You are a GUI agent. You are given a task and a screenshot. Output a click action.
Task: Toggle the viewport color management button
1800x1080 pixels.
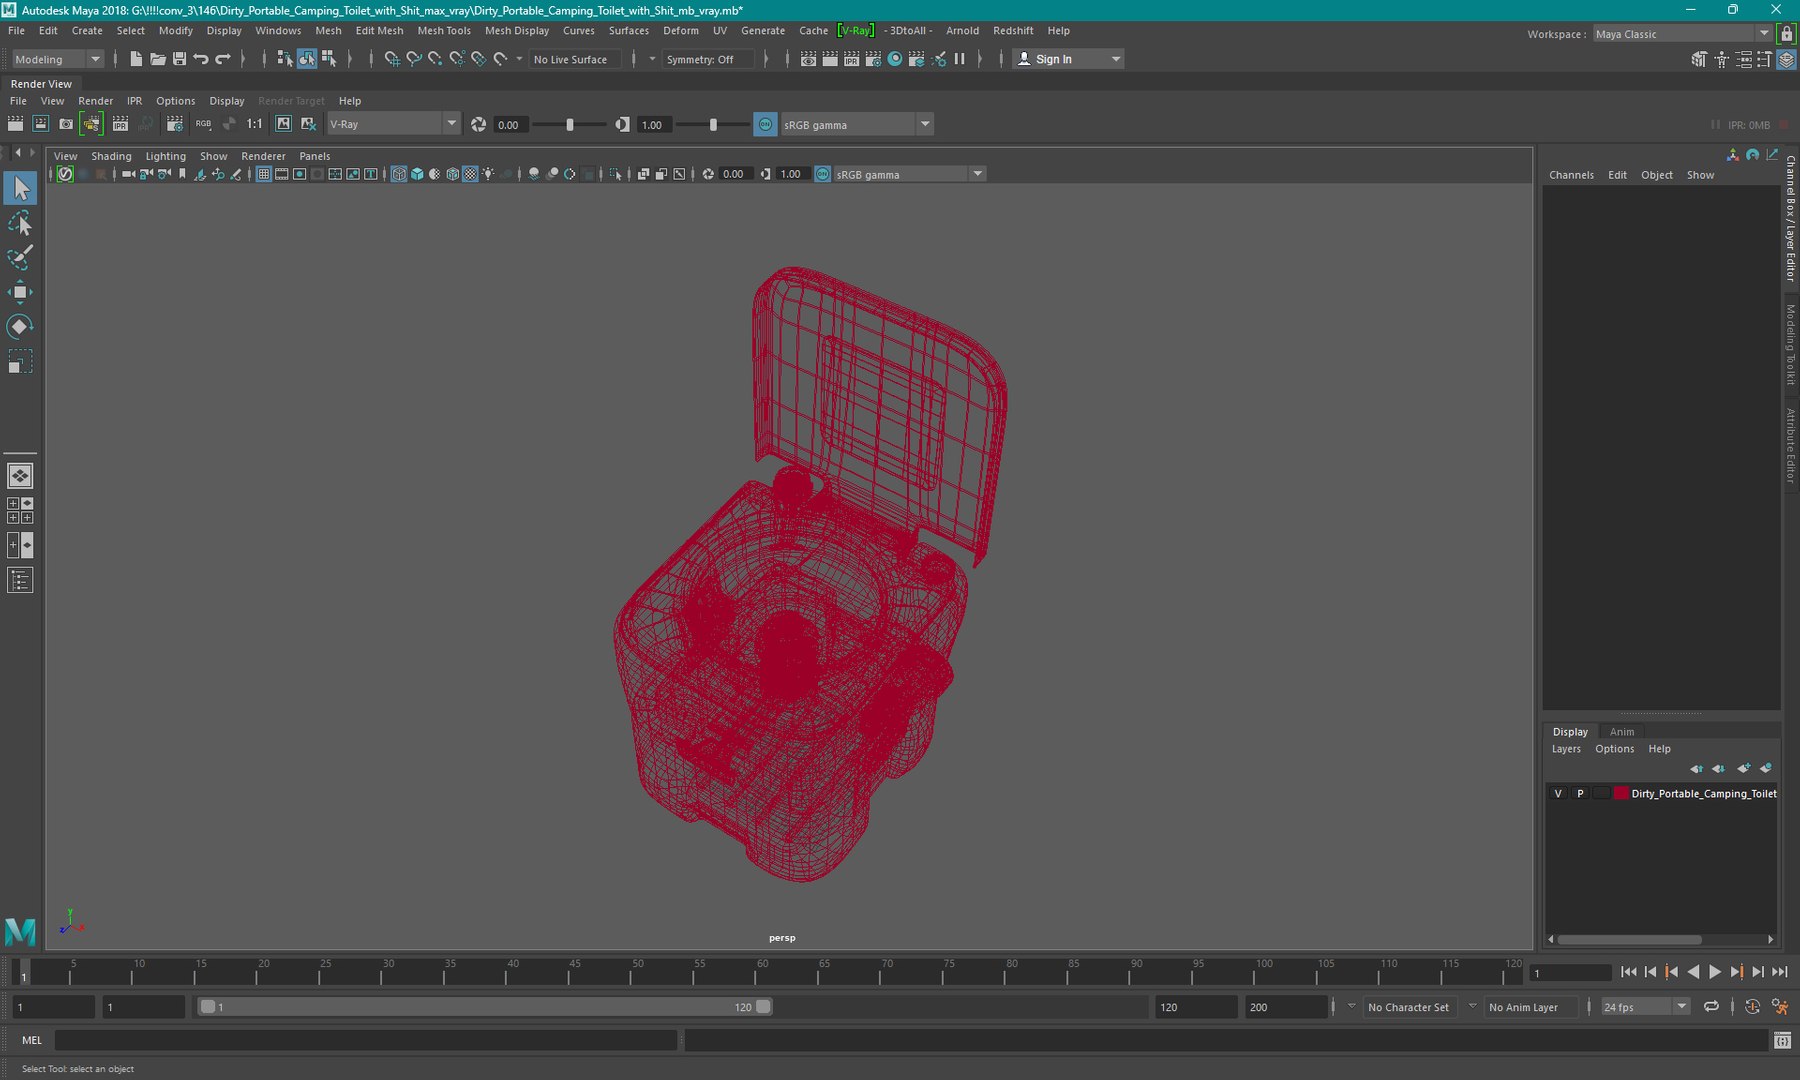point(822,174)
